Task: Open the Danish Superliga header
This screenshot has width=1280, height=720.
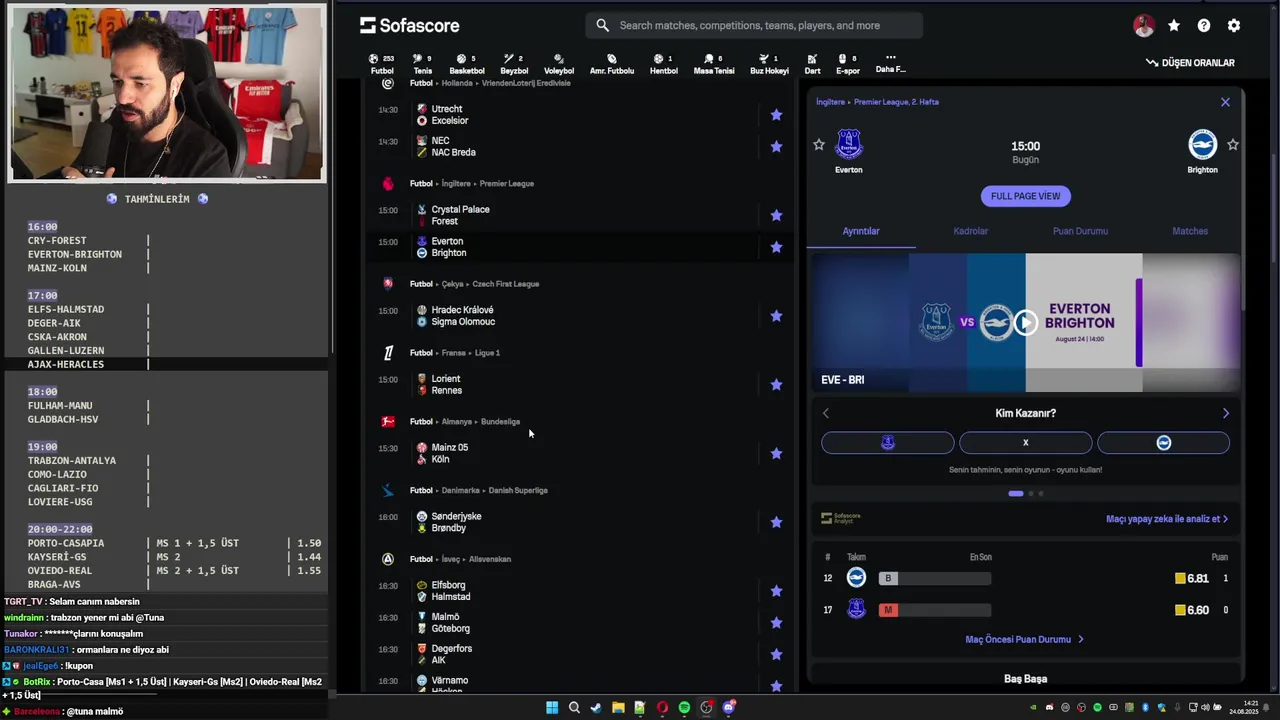Action: coord(479,491)
